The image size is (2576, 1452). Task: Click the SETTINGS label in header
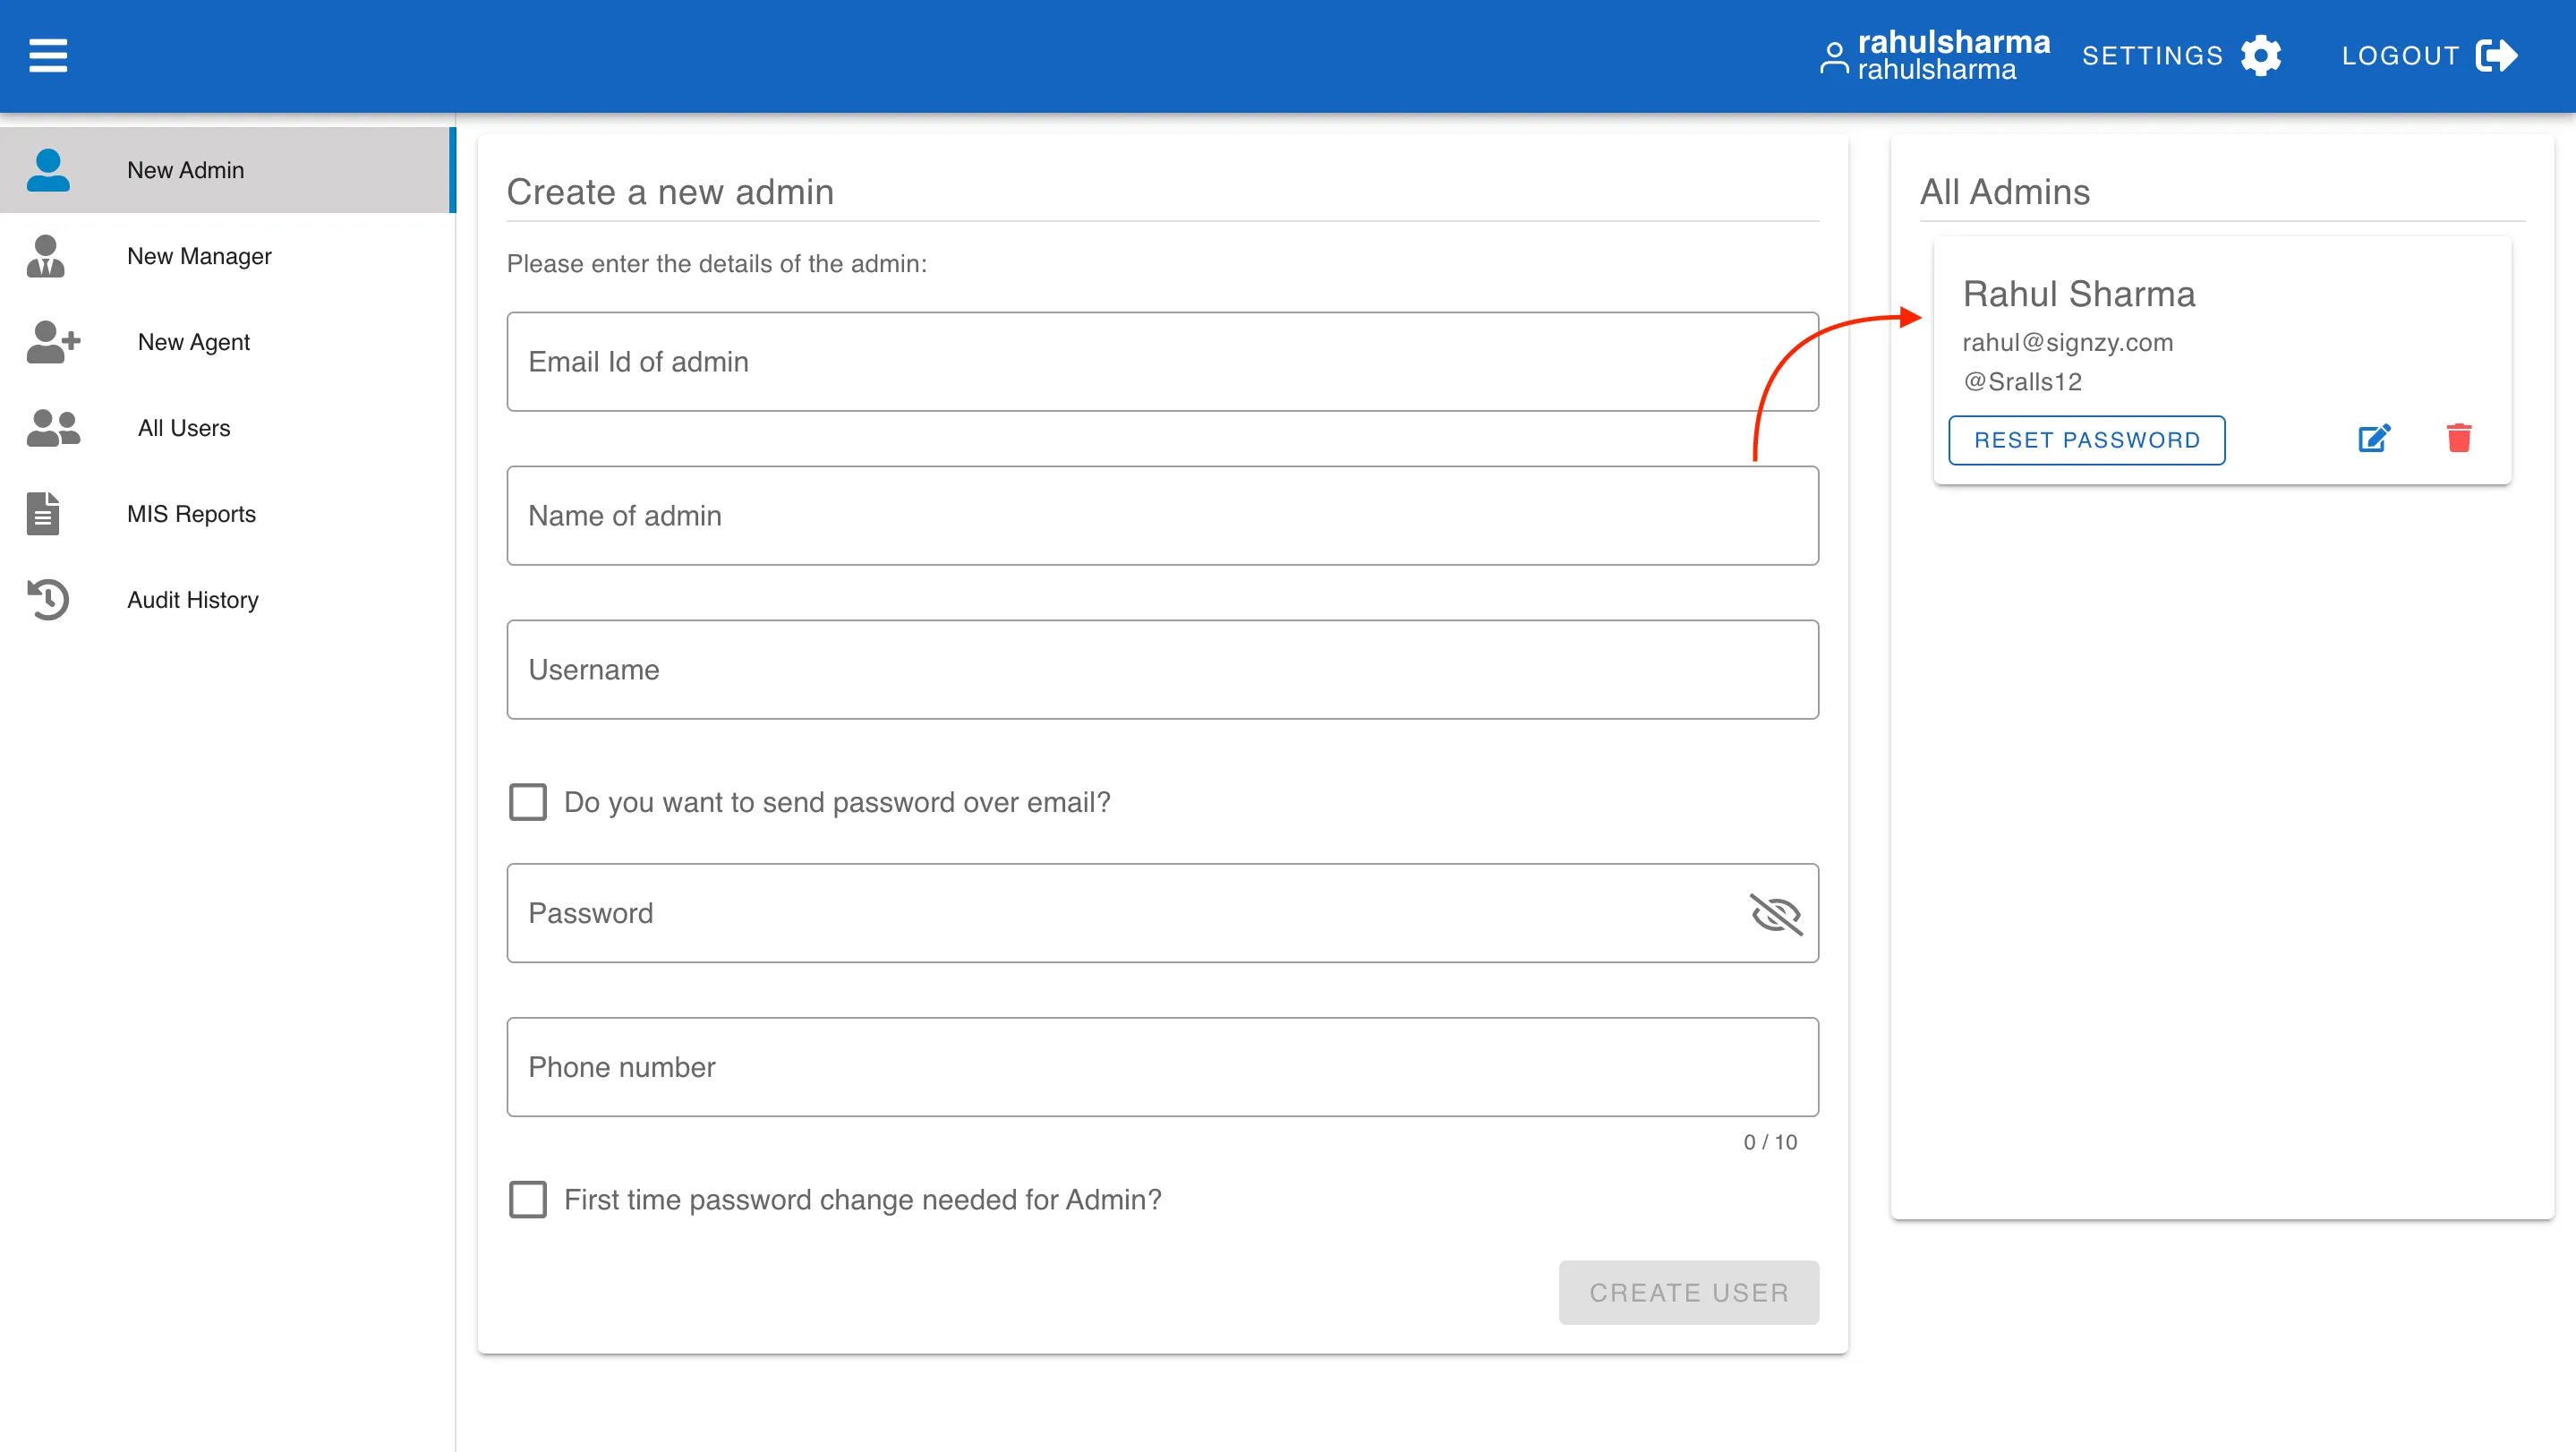click(2152, 56)
